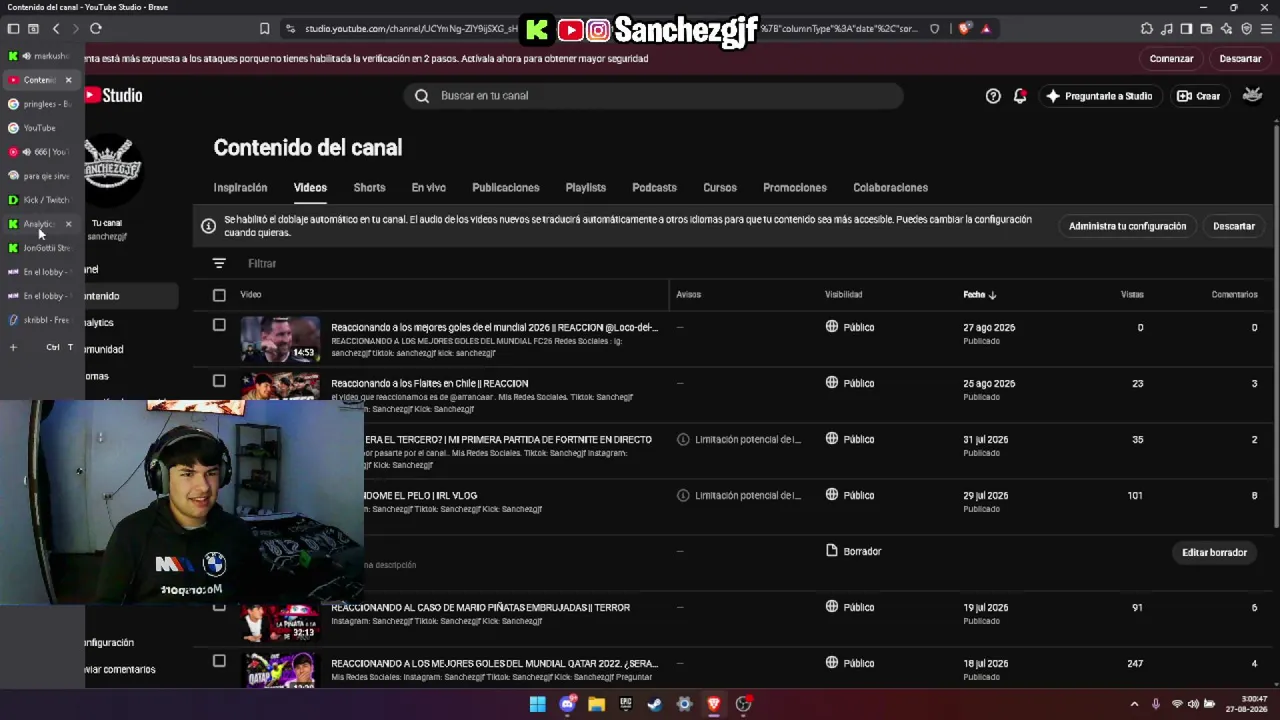Open the YouTube Studio help icon
The height and width of the screenshot is (720, 1280).
(x=993, y=96)
